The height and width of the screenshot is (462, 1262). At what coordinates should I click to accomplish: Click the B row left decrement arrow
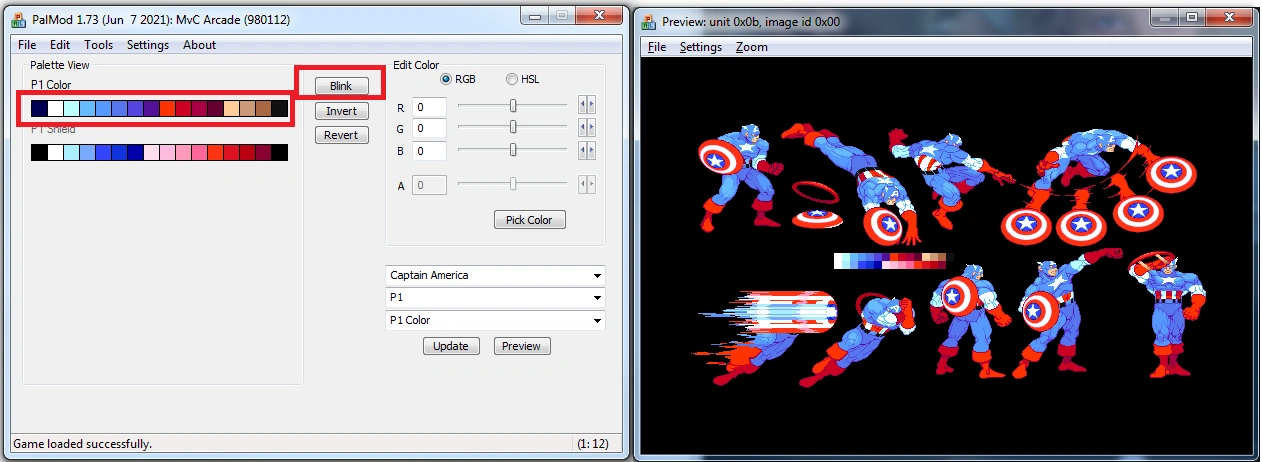pyautogui.click(x=583, y=150)
